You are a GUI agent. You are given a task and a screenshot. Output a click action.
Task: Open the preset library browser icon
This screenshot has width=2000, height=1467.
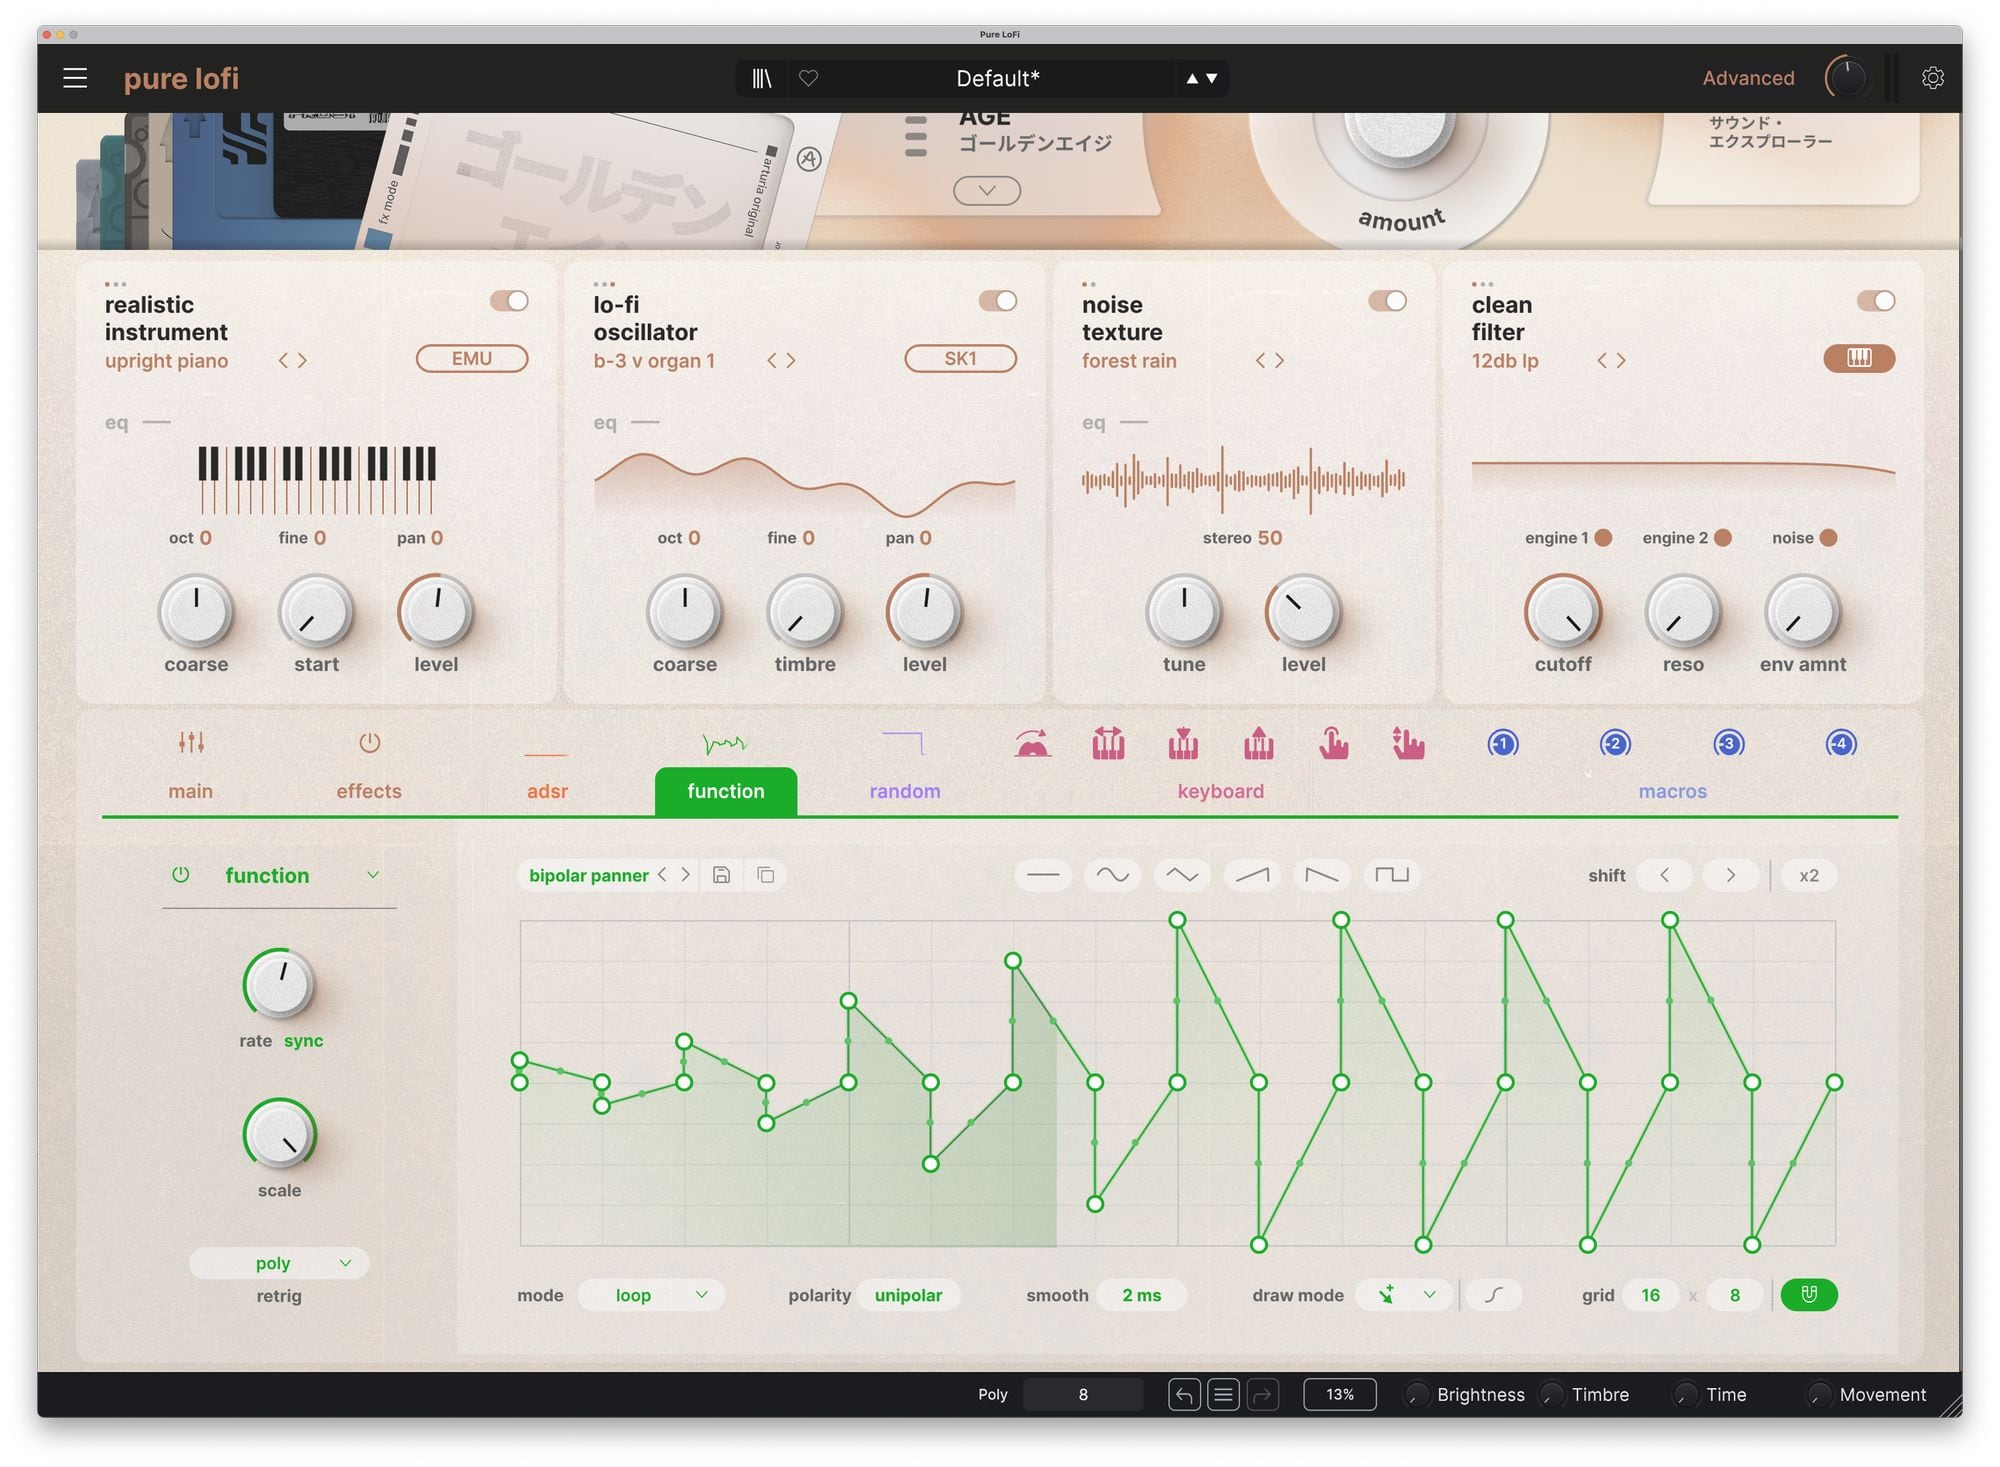click(762, 78)
